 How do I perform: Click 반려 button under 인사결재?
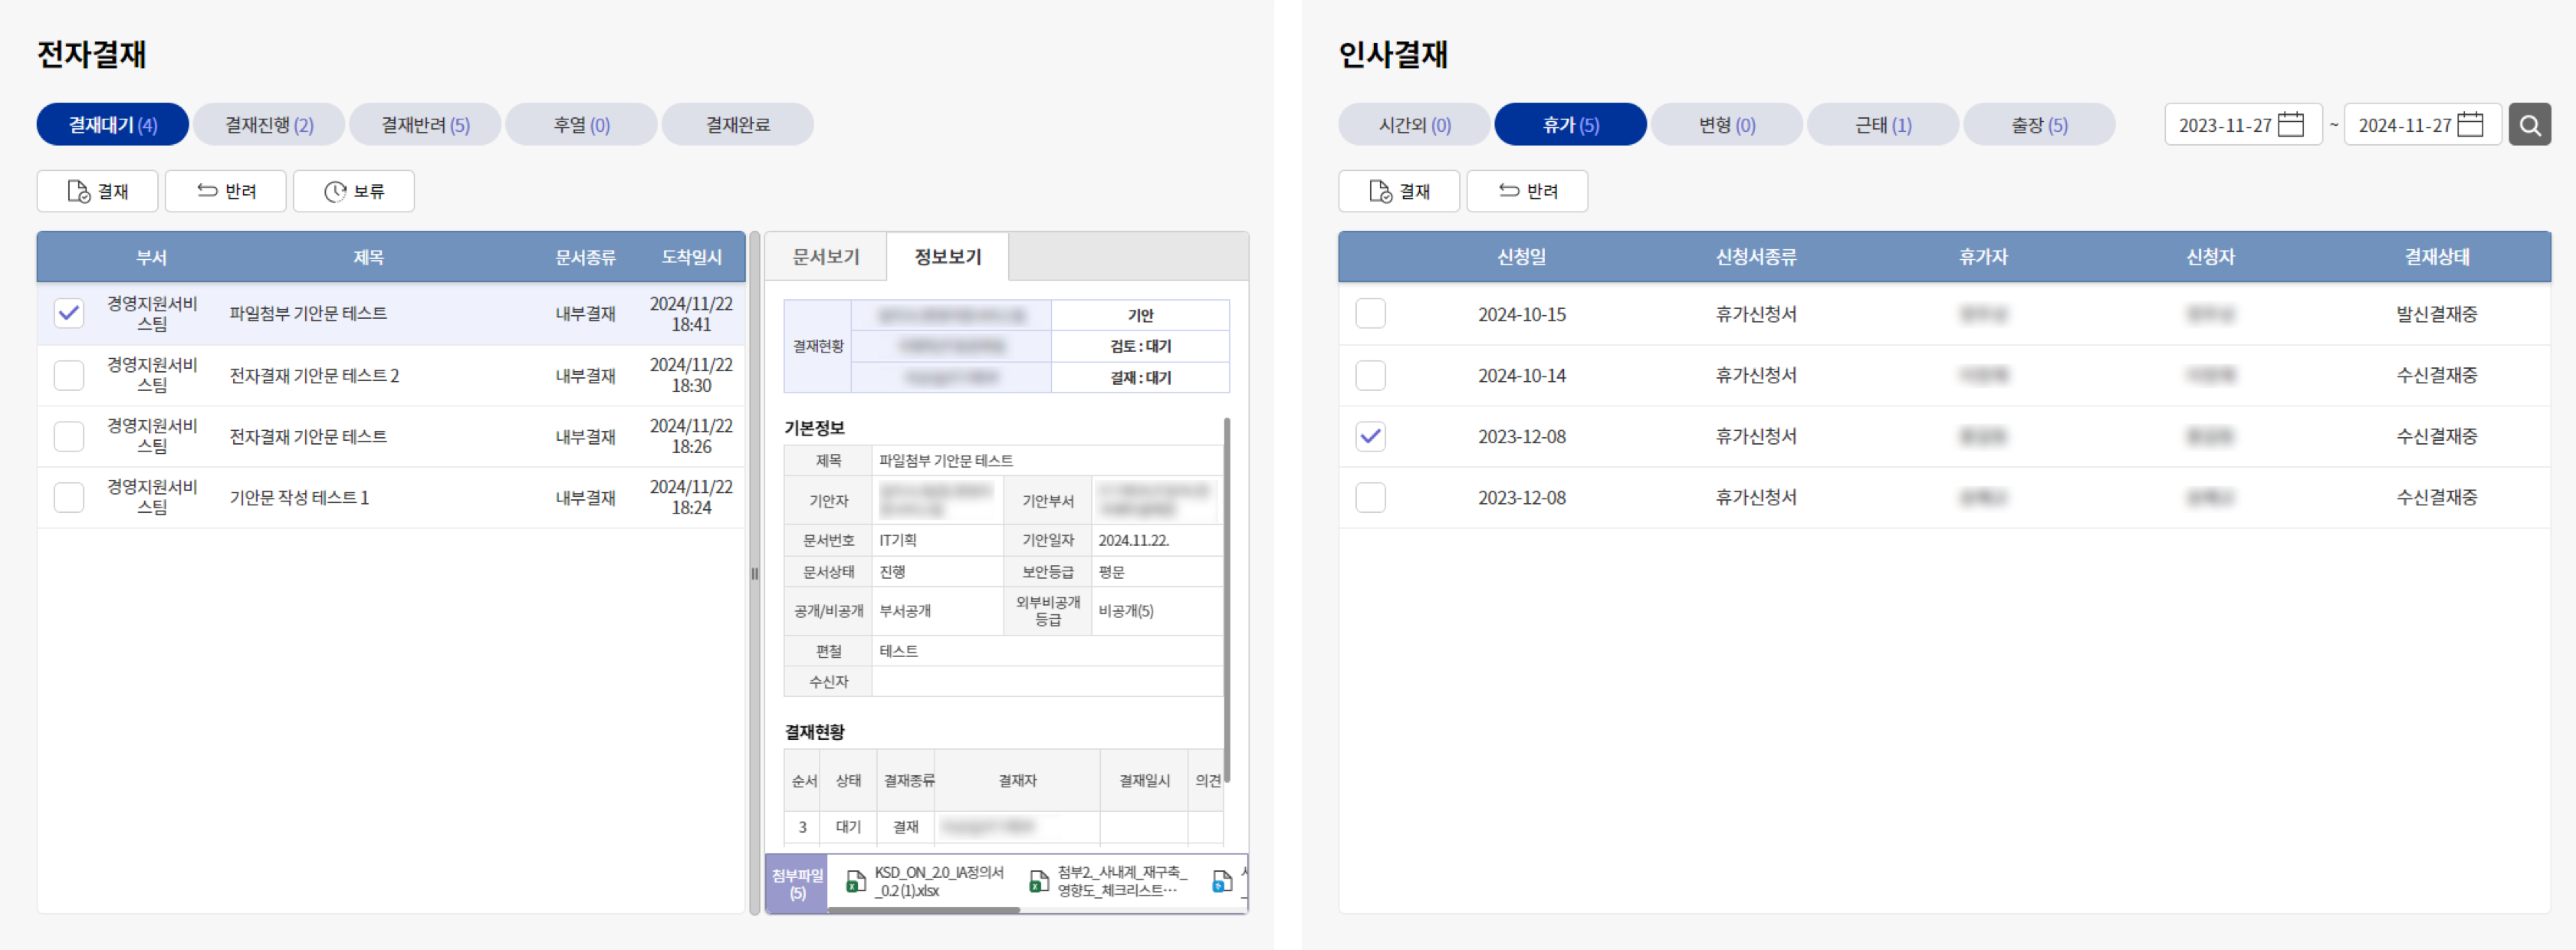(x=1527, y=191)
